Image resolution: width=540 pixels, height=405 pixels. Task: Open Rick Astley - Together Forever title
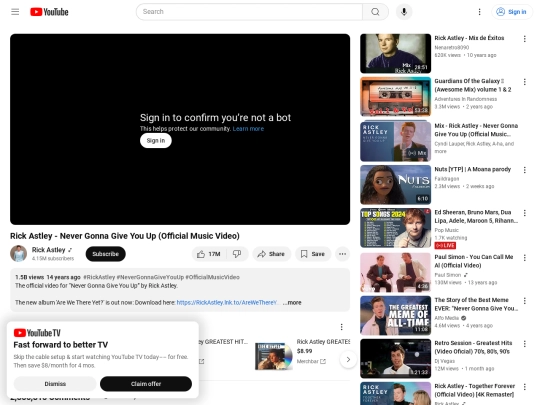(475, 390)
